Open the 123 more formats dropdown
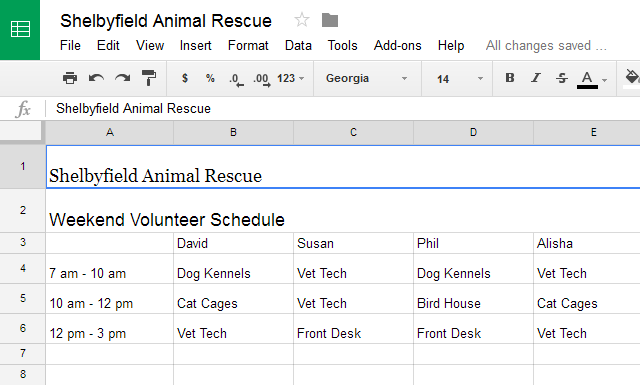 [291, 78]
